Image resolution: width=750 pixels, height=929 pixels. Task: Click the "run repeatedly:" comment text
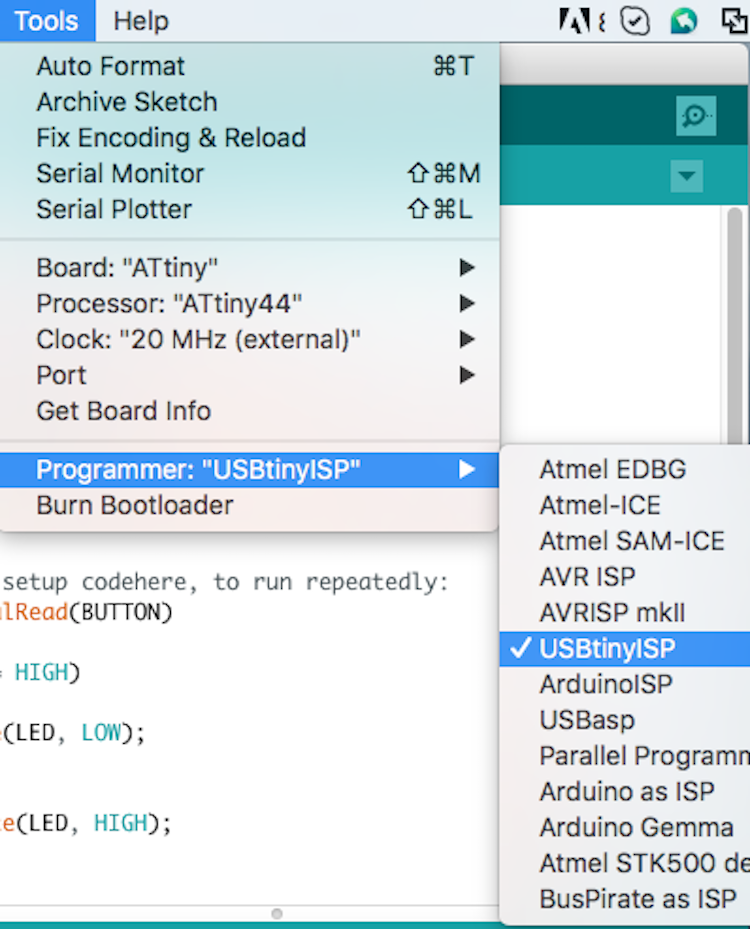click(351, 582)
